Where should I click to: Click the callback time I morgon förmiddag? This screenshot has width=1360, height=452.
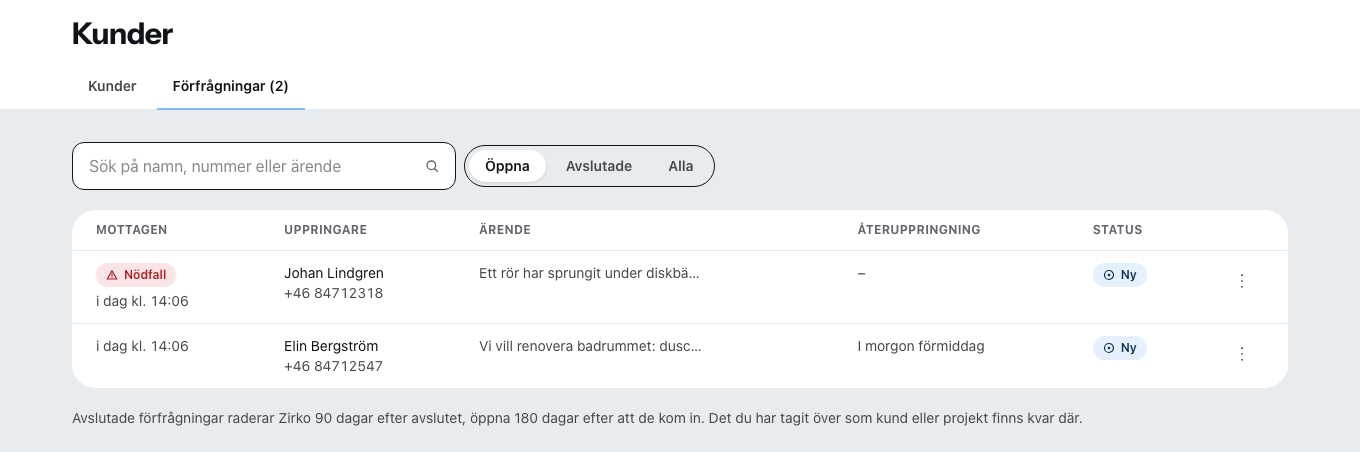[921, 346]
